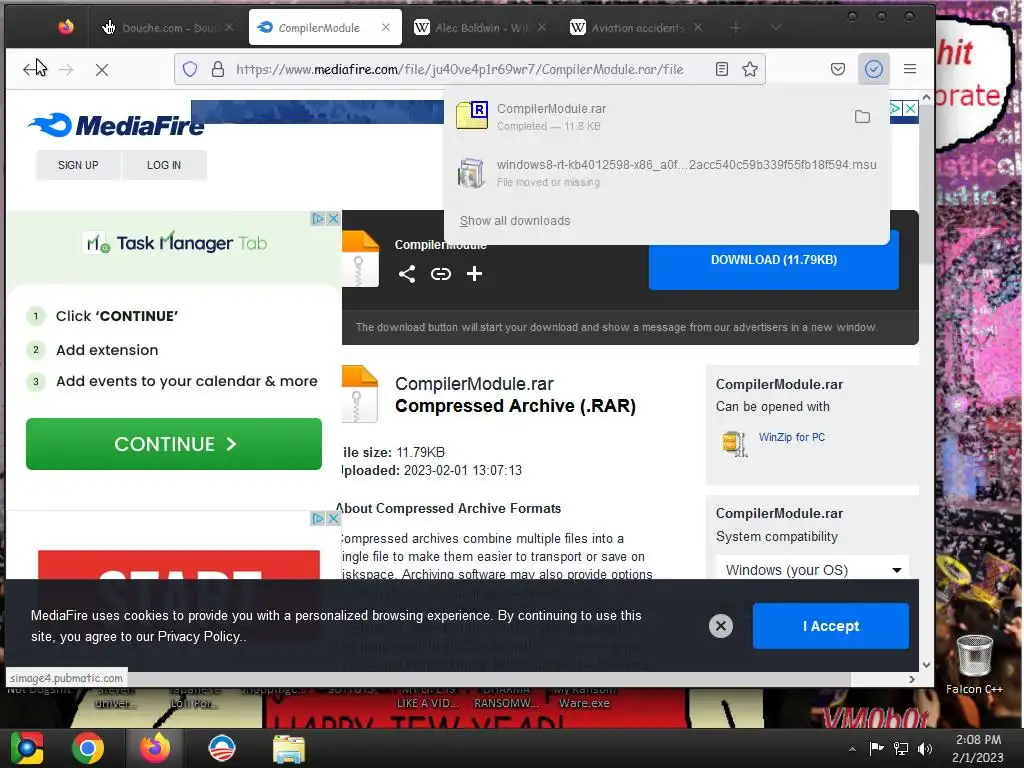Open new tab with plus button

[735, 27]
